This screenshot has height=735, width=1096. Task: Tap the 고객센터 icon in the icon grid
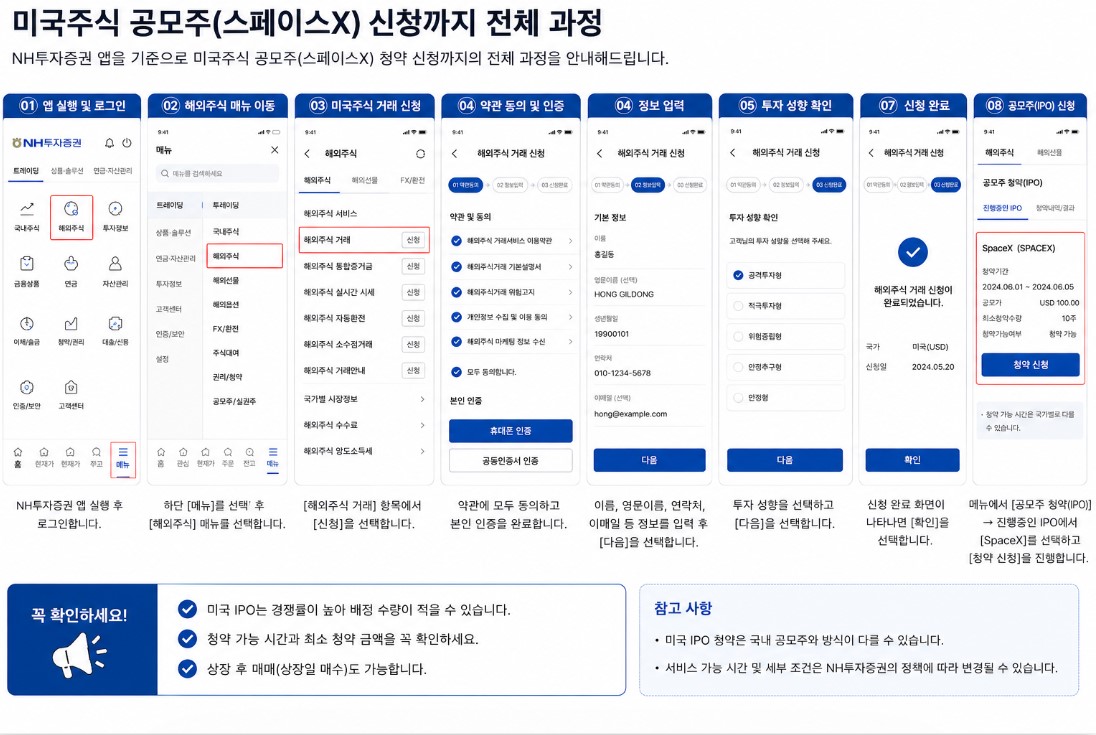71,387
